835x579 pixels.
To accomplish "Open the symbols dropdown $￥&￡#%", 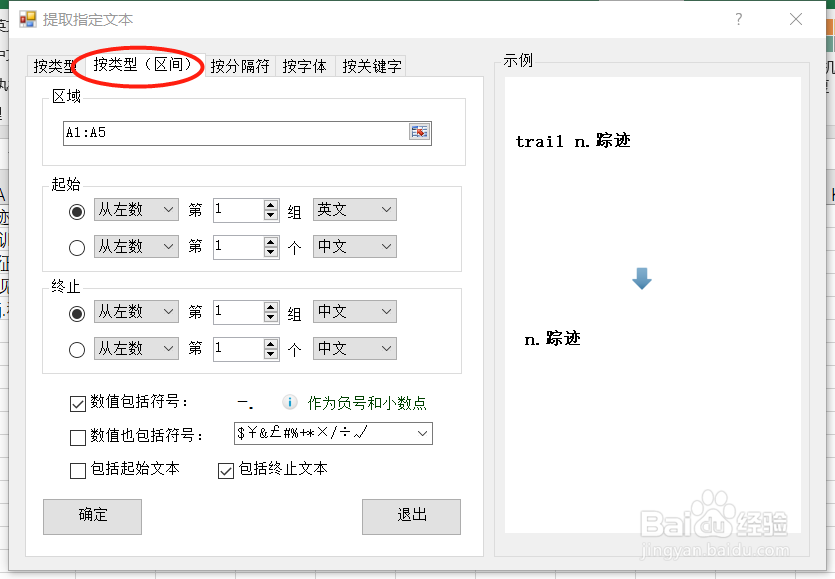I will 333,433.
